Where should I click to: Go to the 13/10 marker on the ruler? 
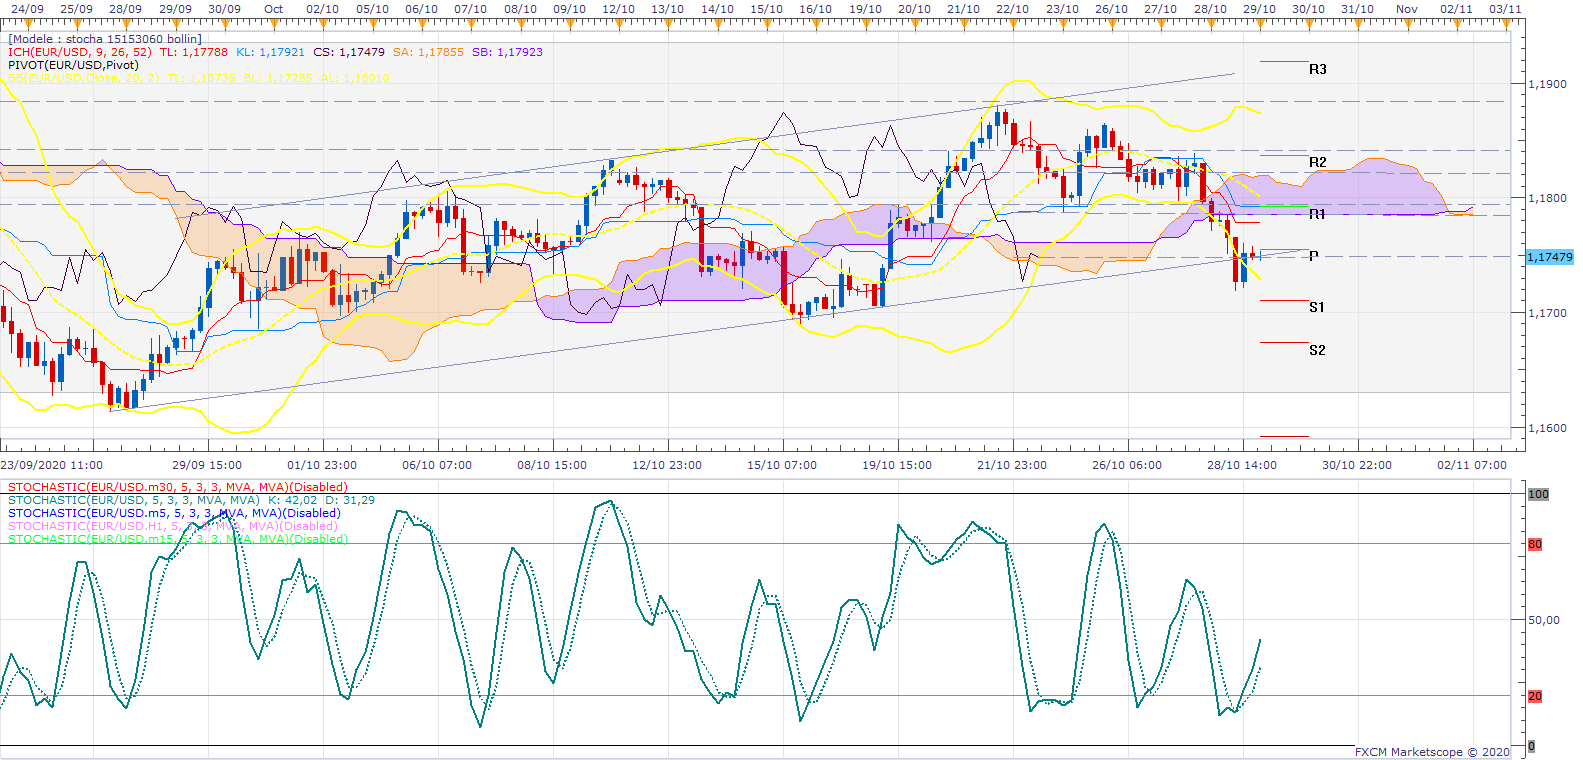[667, 9]
